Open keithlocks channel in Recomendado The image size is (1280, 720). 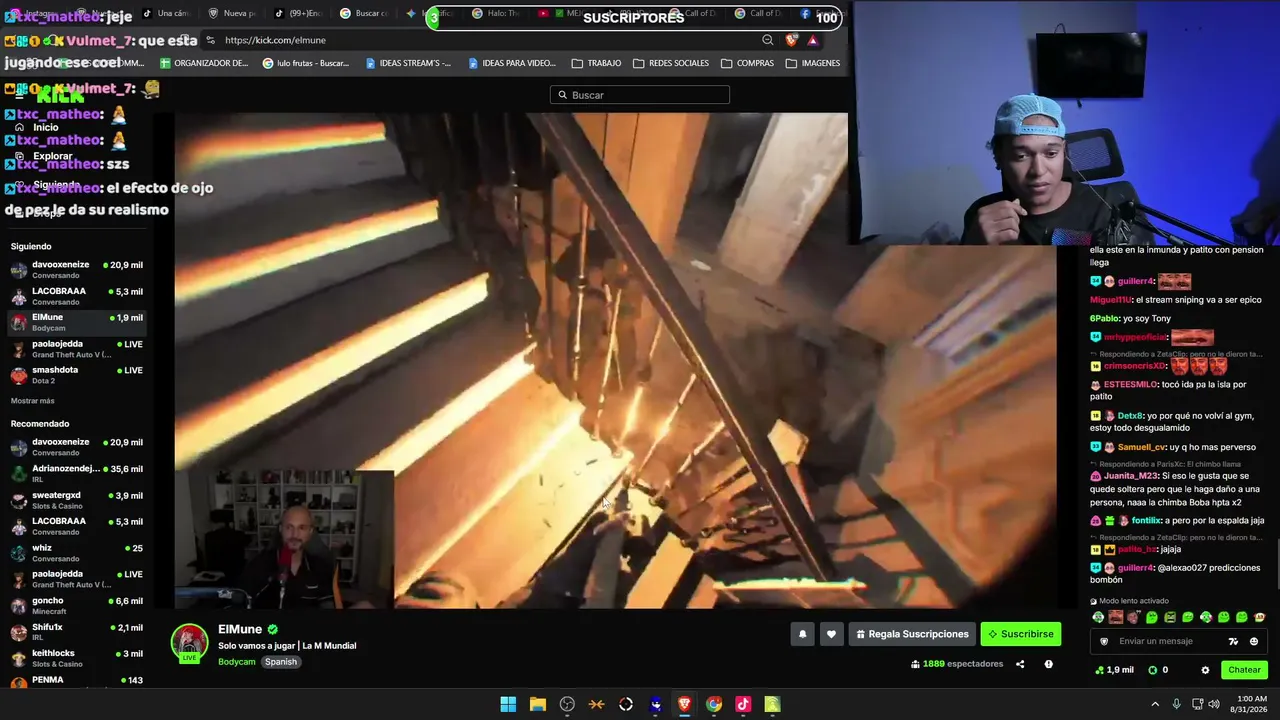pyautogui.click(x=77, y=658)
